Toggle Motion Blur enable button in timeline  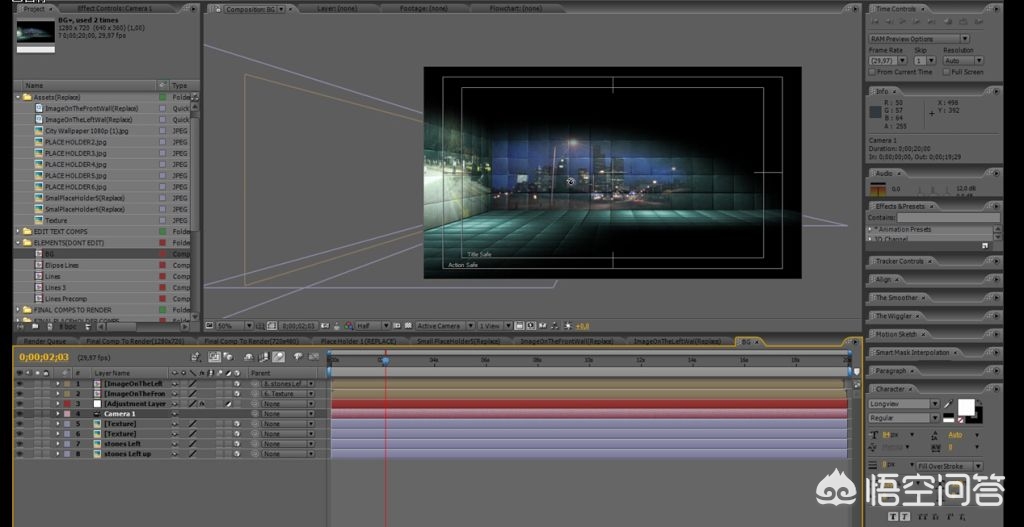tap(279, 357)
